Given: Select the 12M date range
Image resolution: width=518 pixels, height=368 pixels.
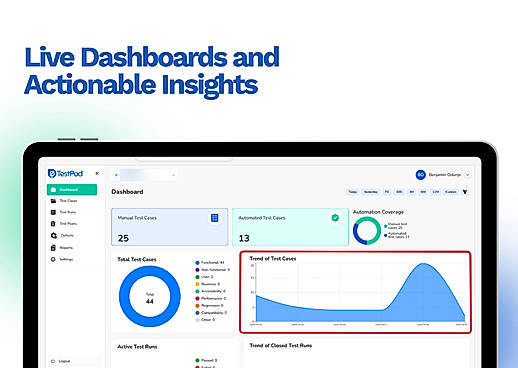Looking at the screenshot, I should point(436,192).
